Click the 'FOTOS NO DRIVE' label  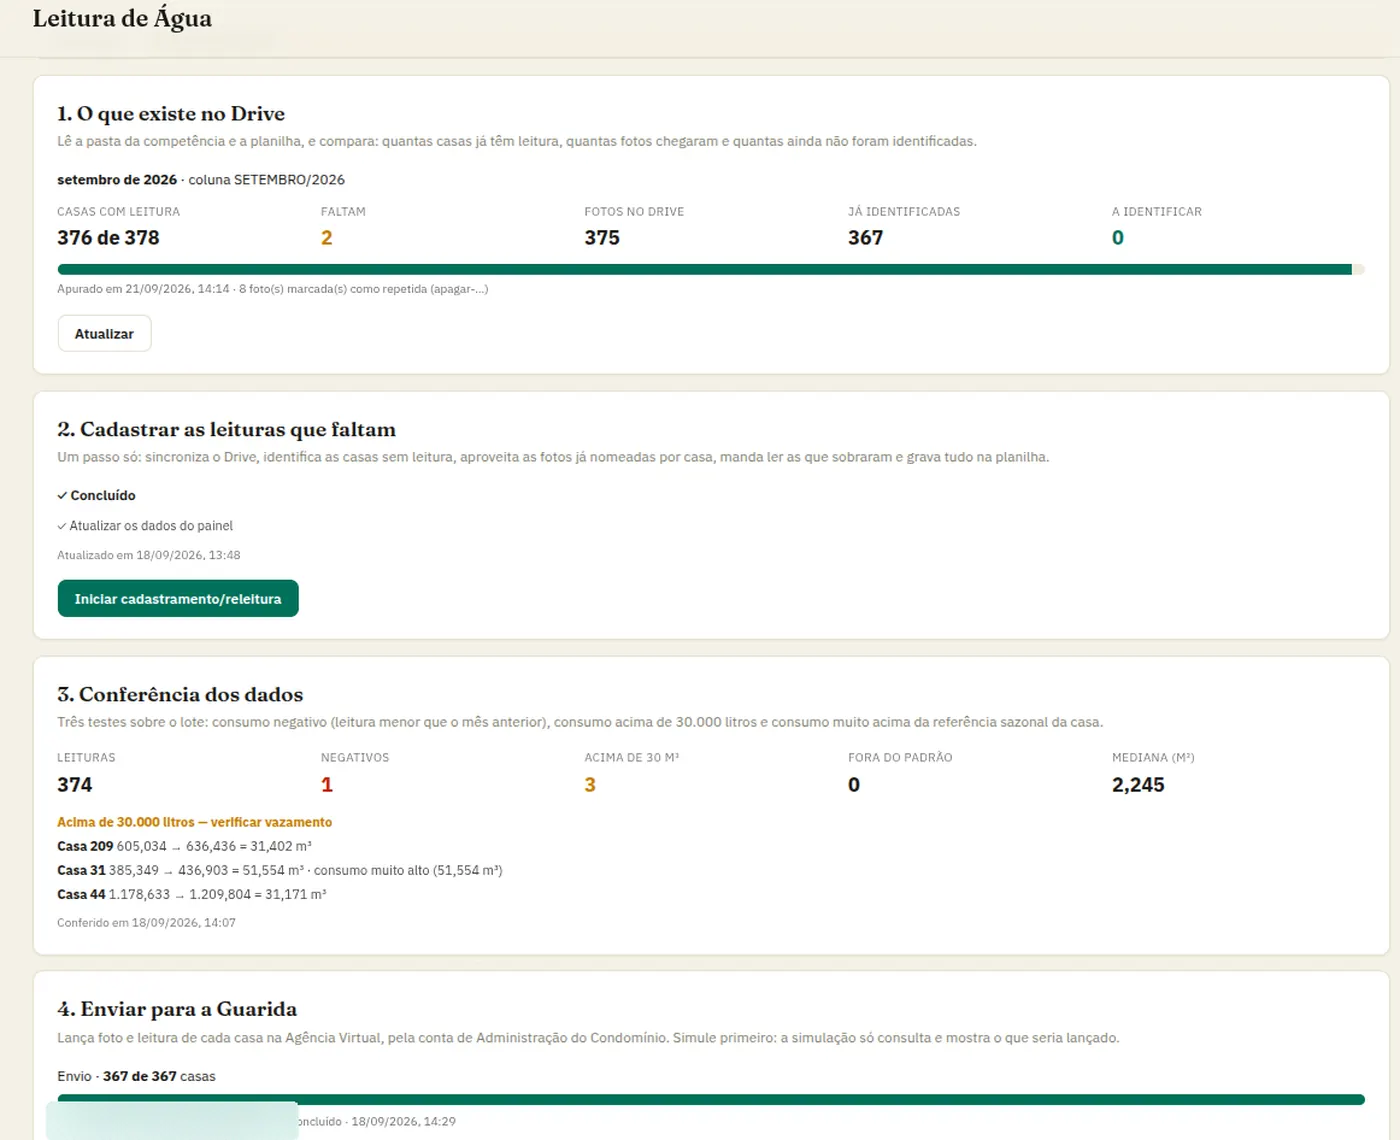tap(634, 212)
